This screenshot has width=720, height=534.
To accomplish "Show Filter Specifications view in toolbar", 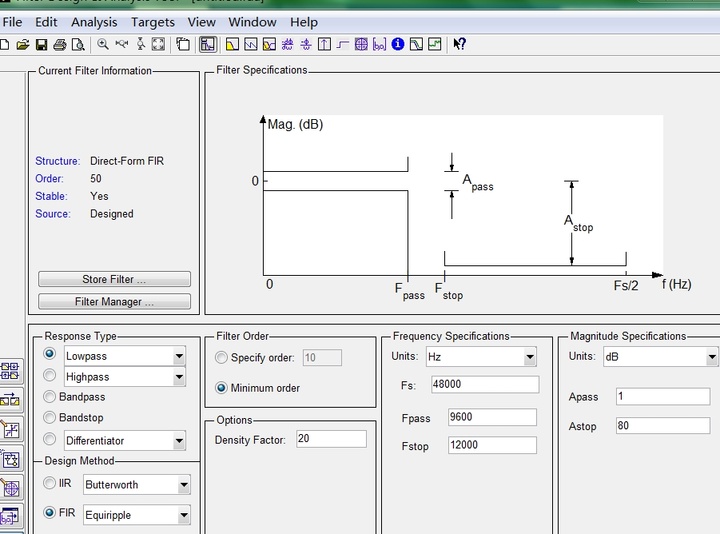I will click(208, 44).
